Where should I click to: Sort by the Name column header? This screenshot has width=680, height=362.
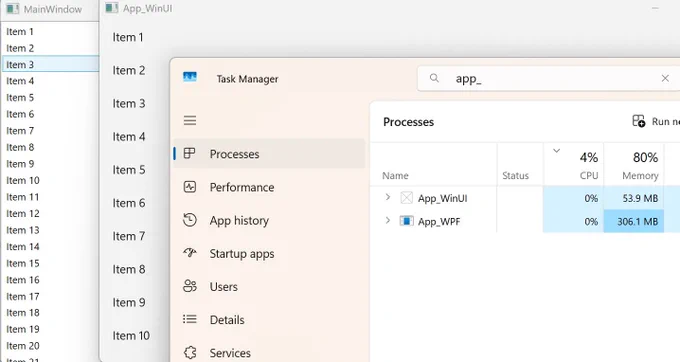click(x=395, y=176)
